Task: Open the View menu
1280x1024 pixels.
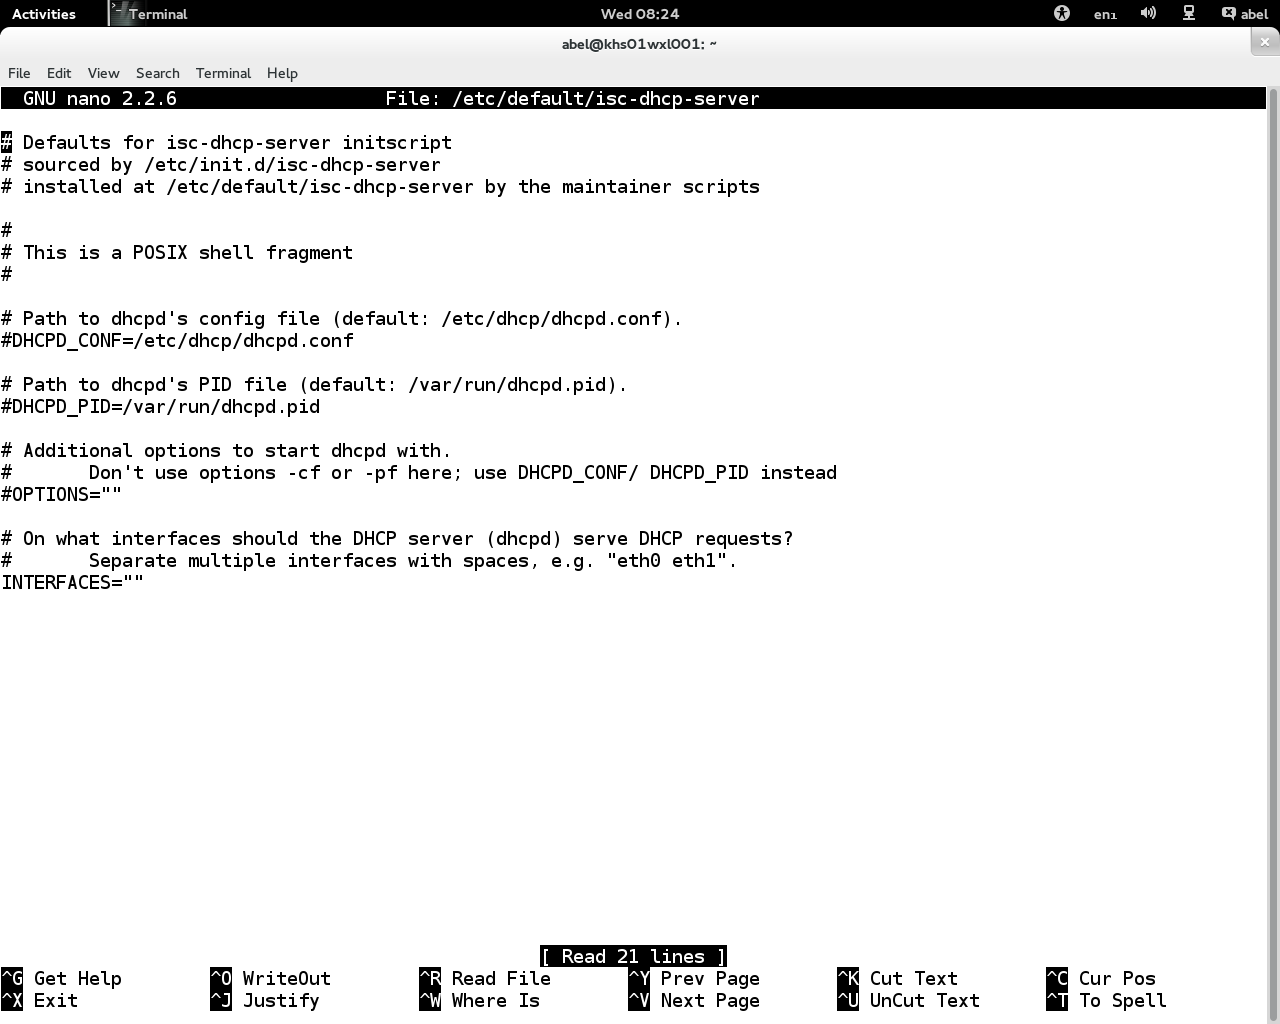Action: tap(103, 73)
